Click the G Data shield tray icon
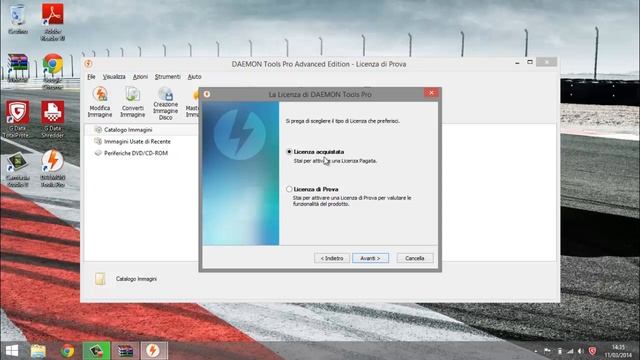640x360 pixels. tap(592, 351)
